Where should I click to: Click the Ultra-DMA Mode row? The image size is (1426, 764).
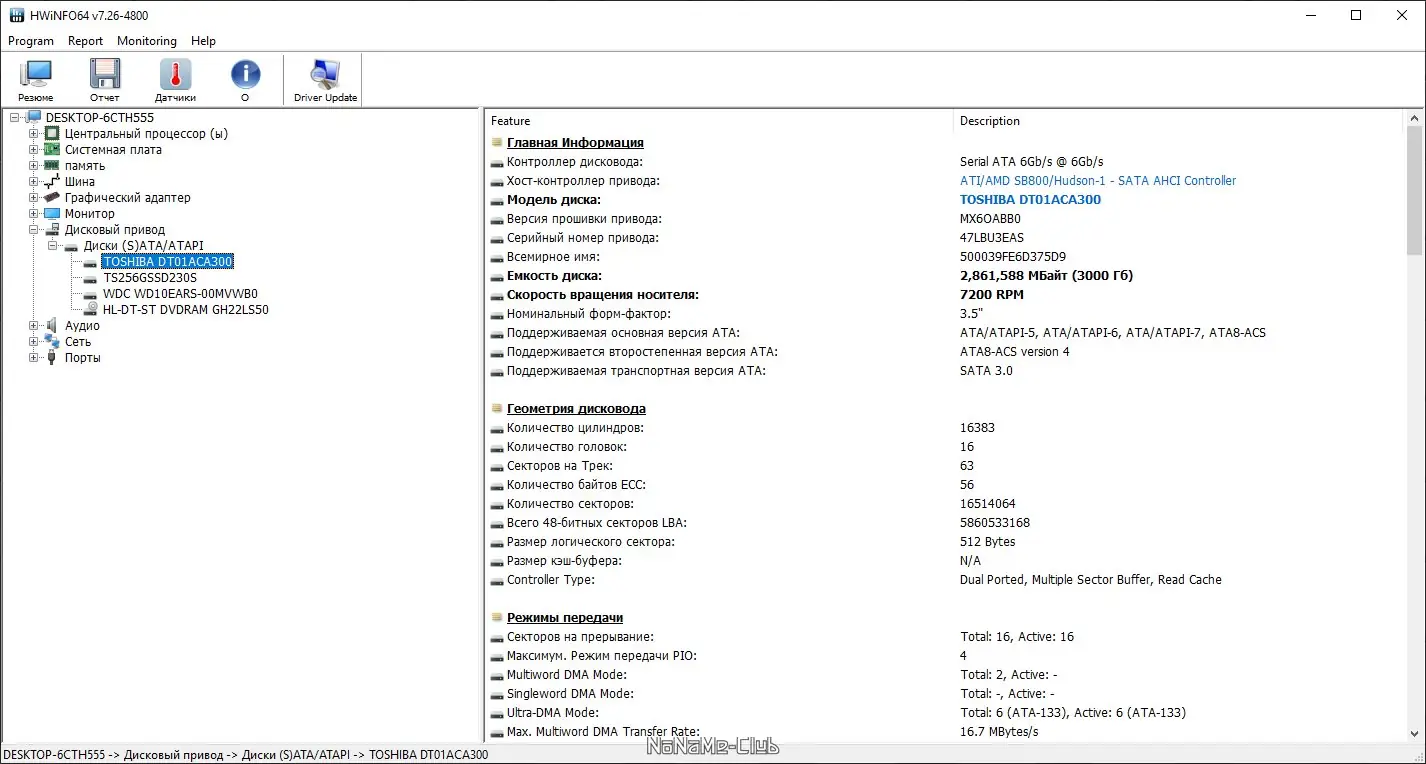pyautogui.click(x=946, y=713)
